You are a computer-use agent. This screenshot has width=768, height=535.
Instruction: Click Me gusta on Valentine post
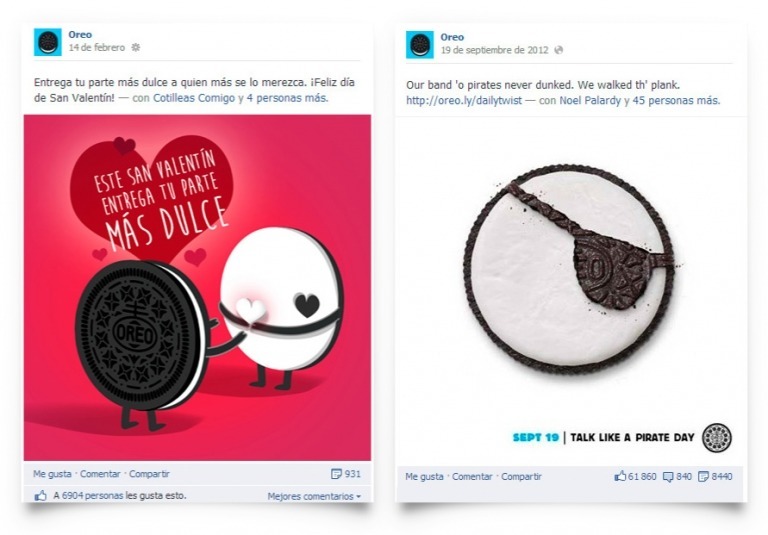tap(52, 474)
